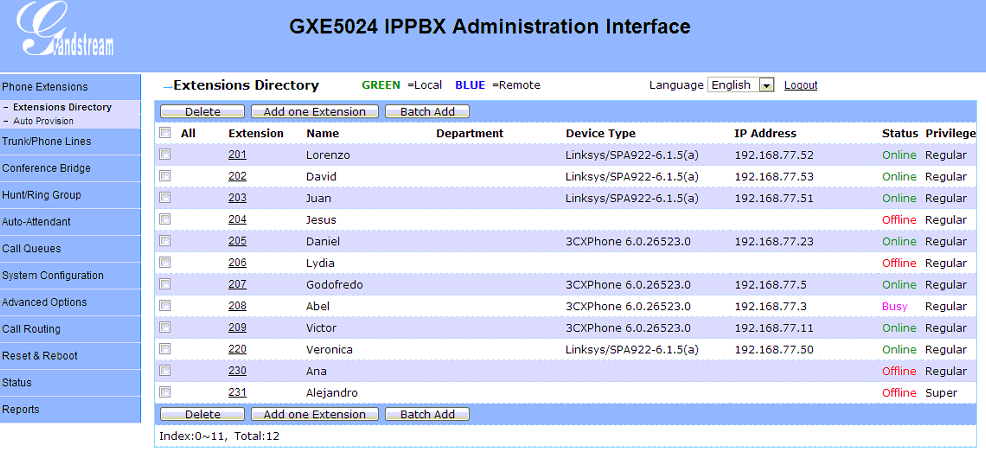Click top Add one Extension button
This screenshot has width=986, height=451.
314,111
